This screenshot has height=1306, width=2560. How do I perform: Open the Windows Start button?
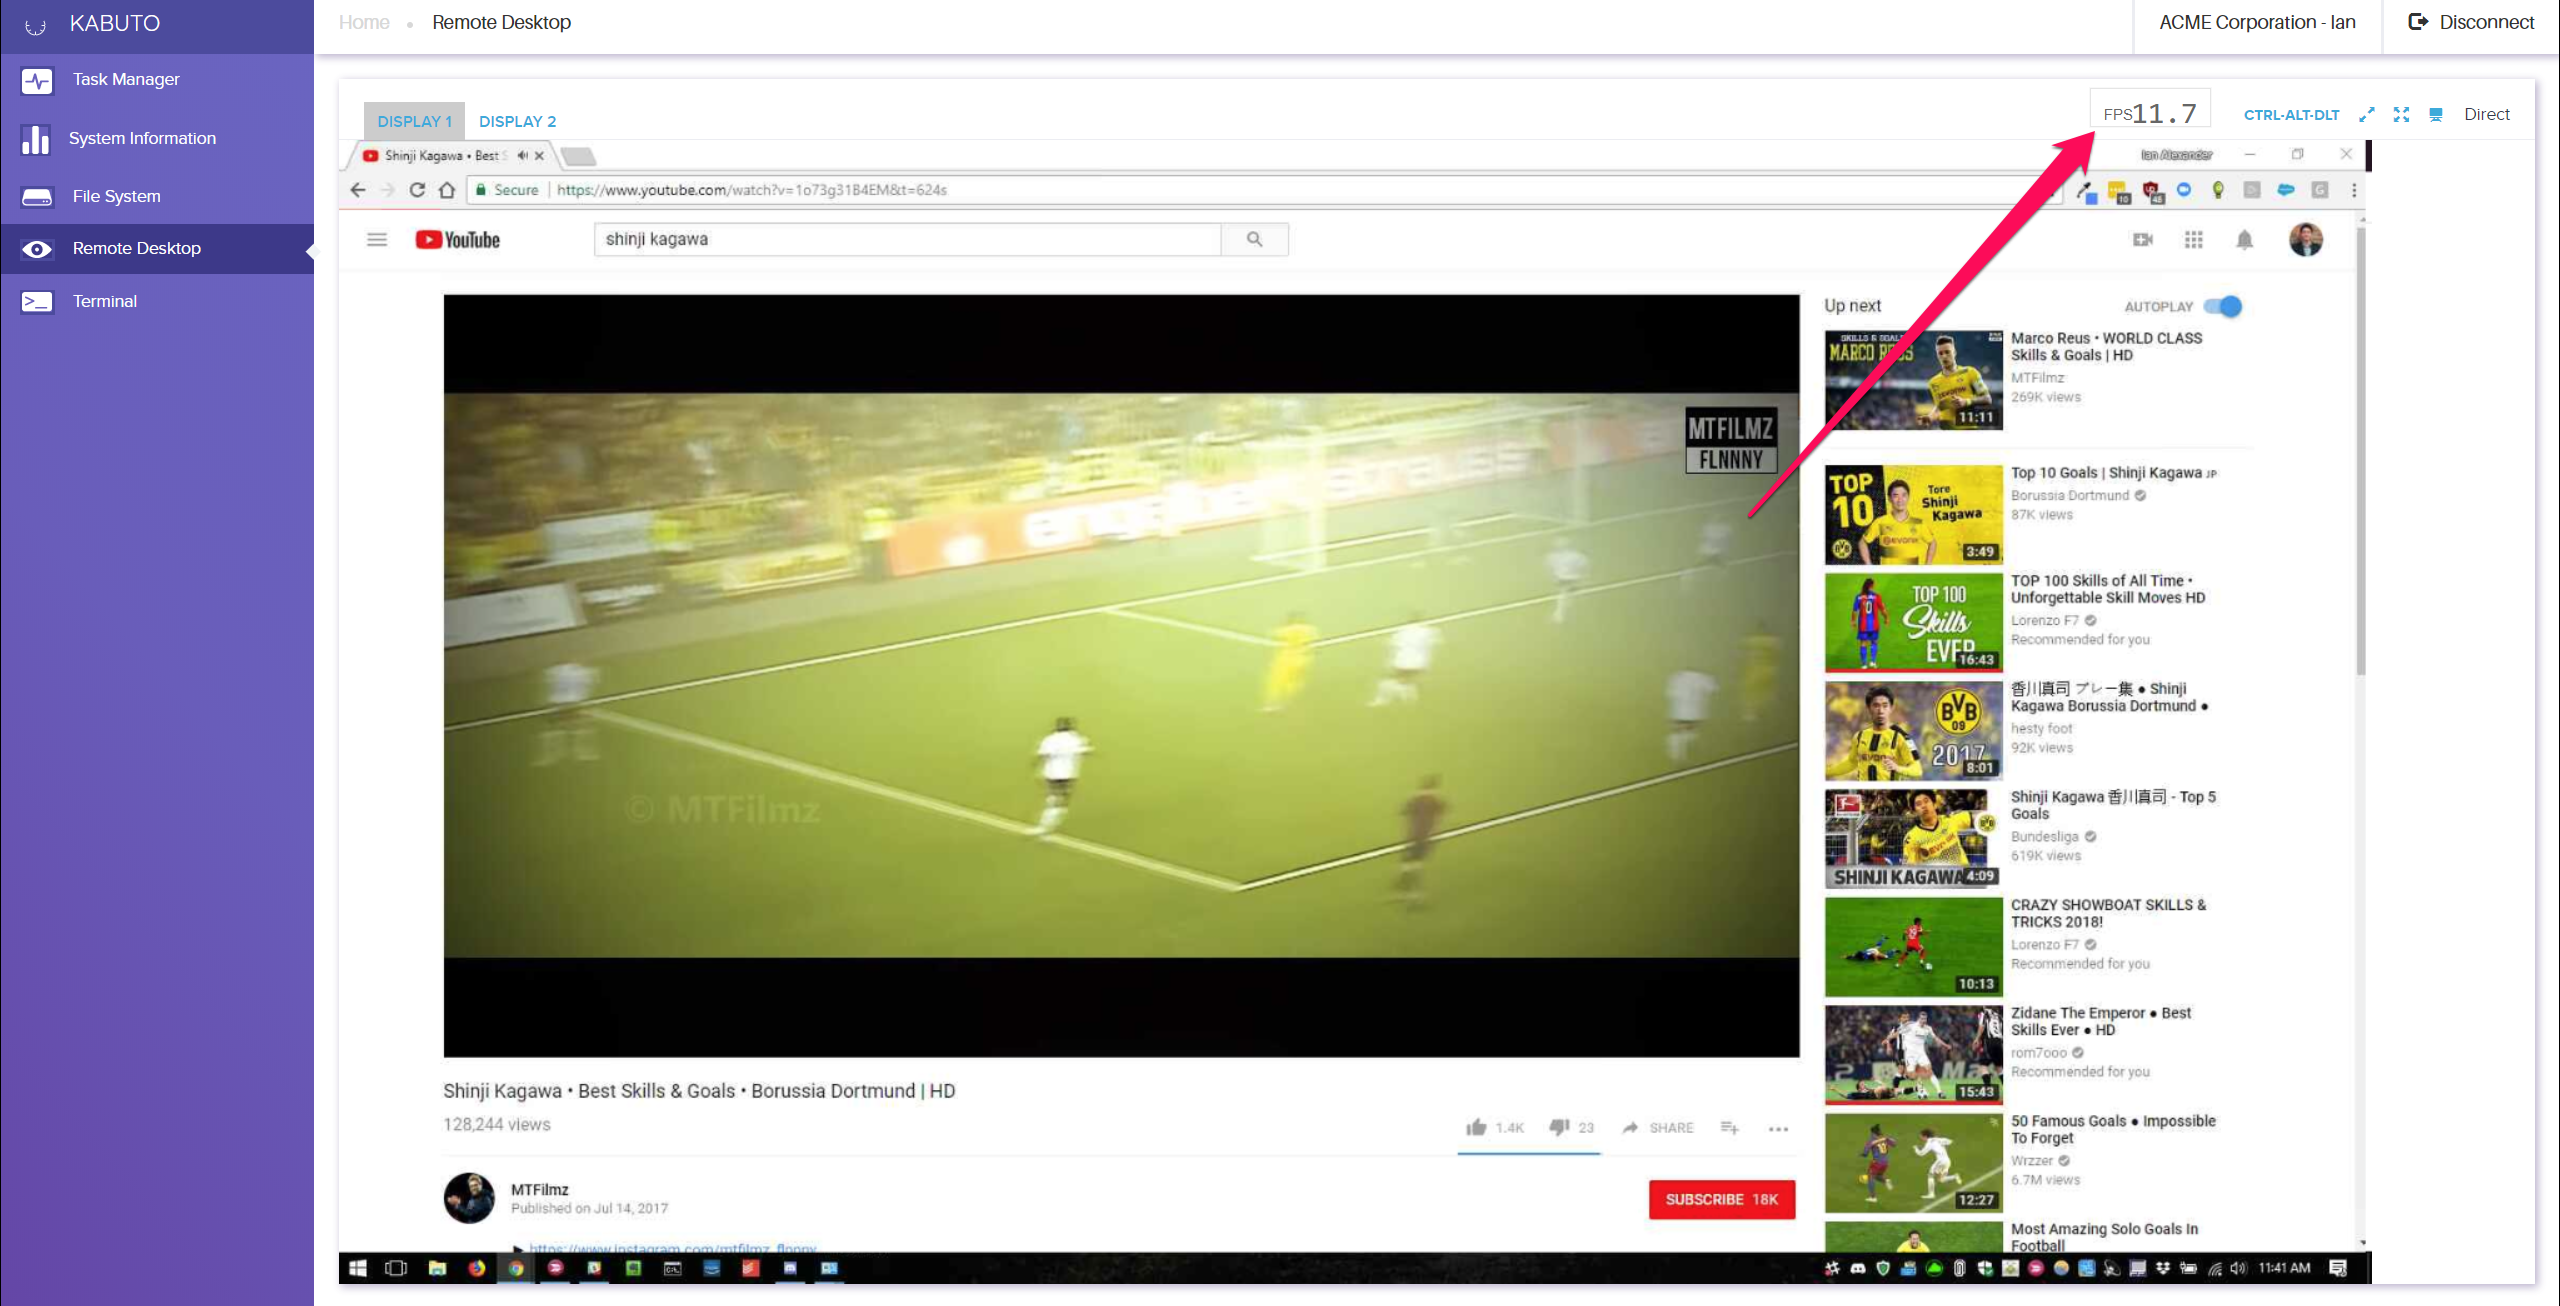pyautogui.click(x=357, y=1268)
